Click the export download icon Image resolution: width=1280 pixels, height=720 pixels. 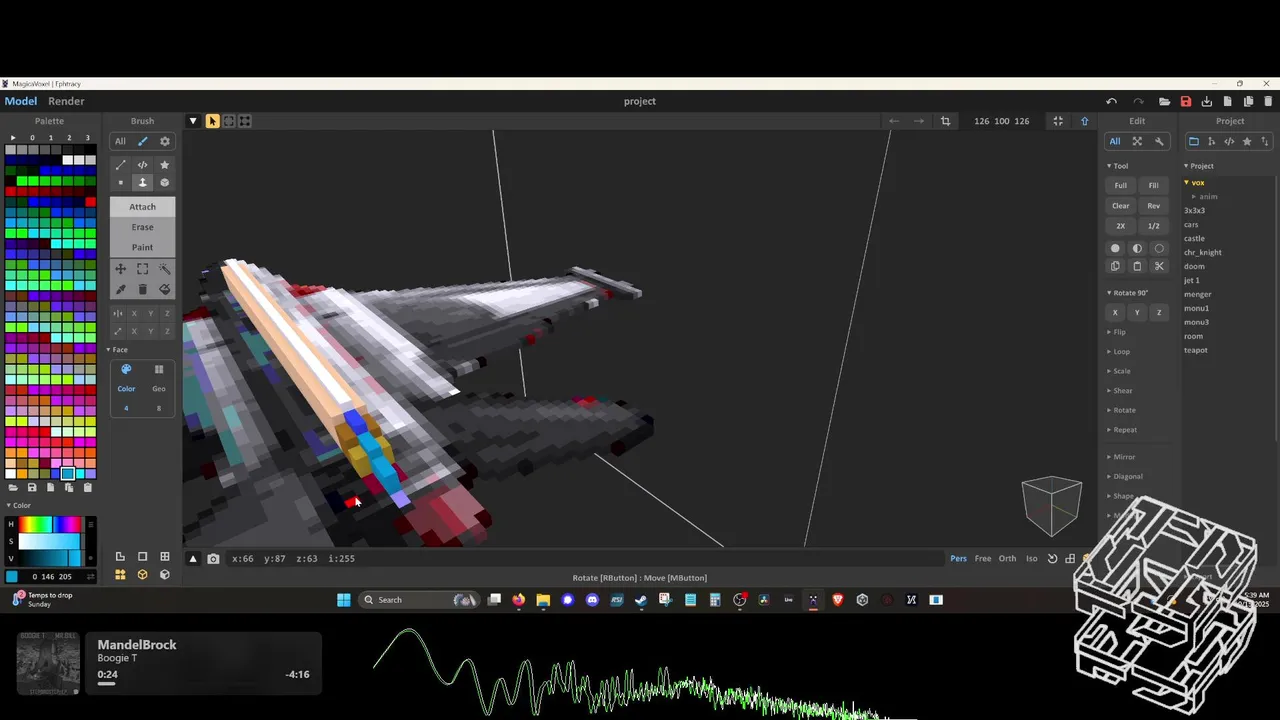[x=1207, y=101]
